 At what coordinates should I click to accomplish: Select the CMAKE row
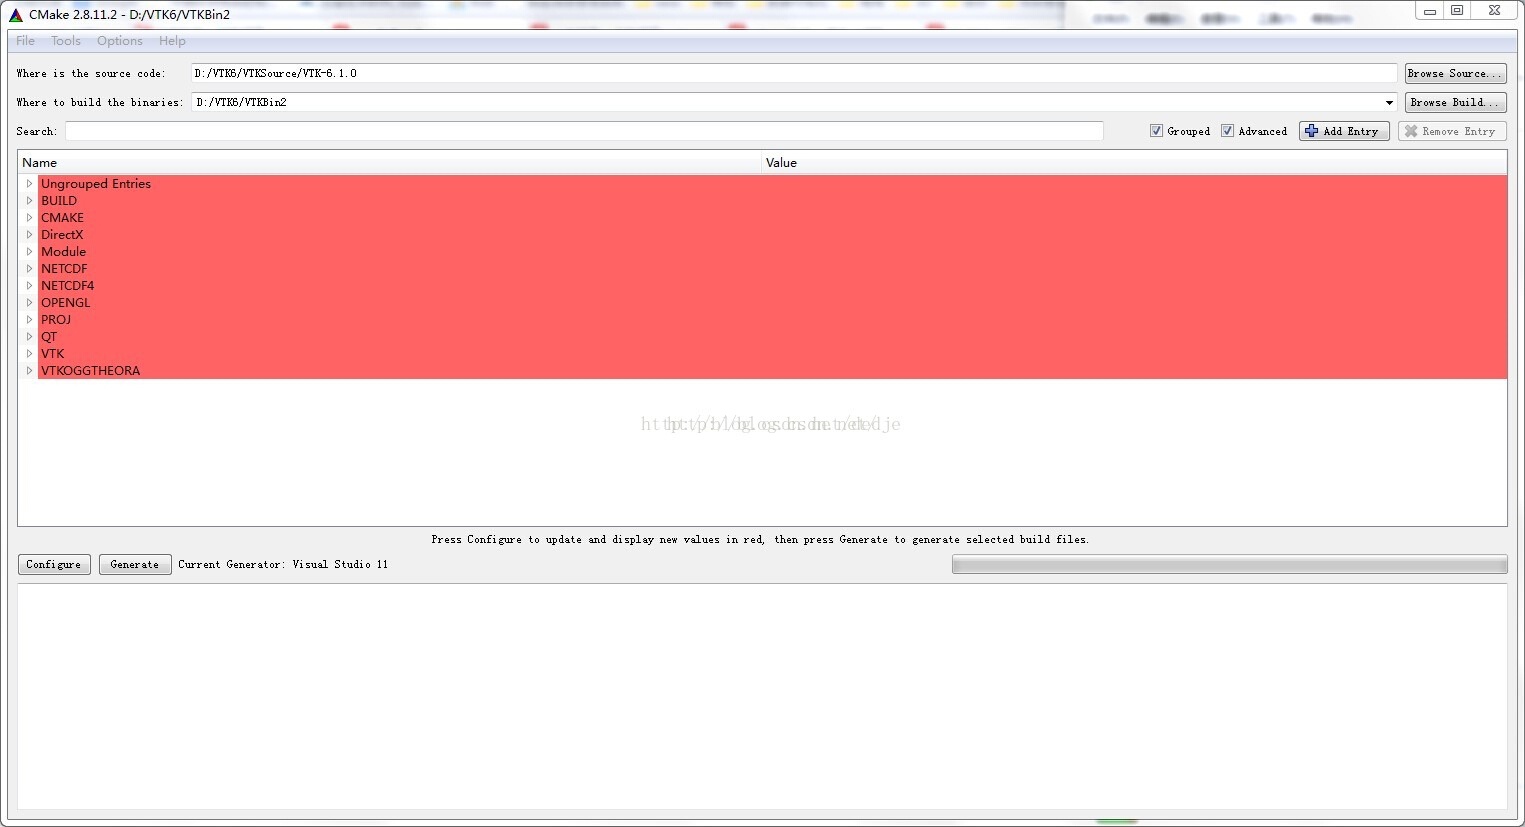click(772, 218)
